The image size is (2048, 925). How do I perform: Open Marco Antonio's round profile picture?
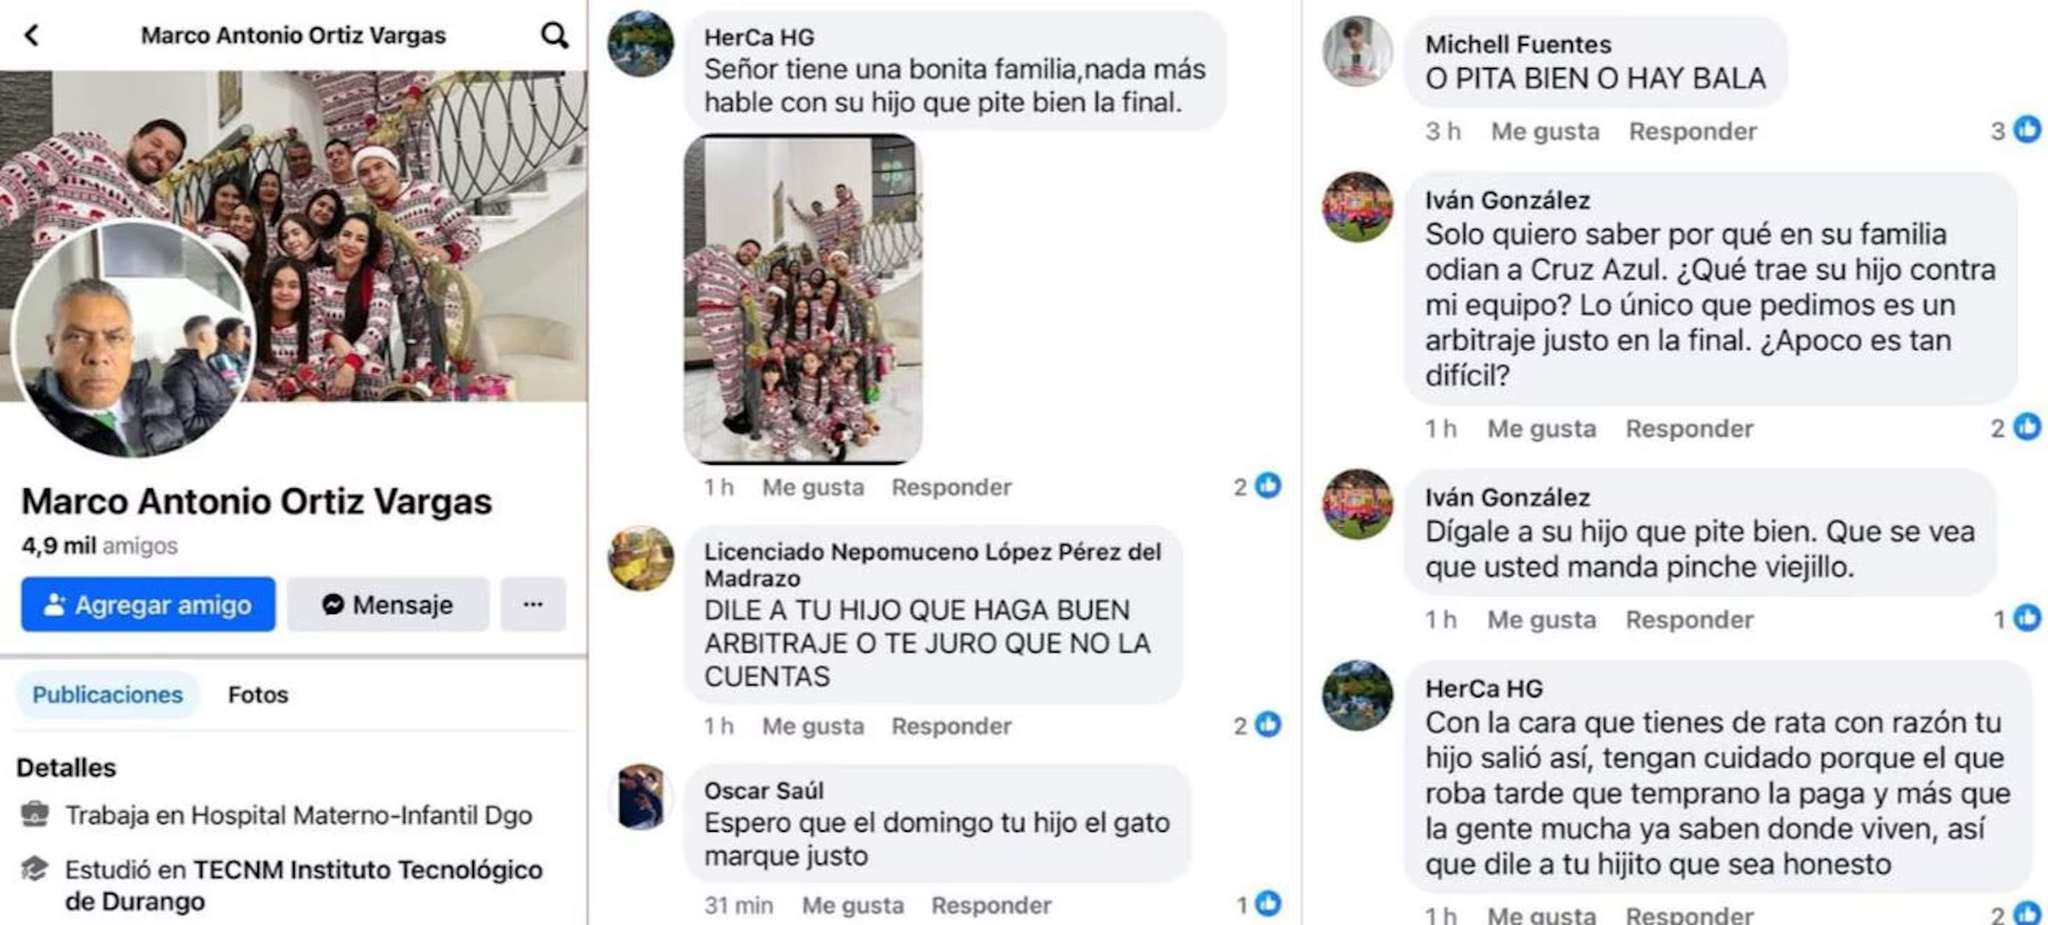click(133, 337)
